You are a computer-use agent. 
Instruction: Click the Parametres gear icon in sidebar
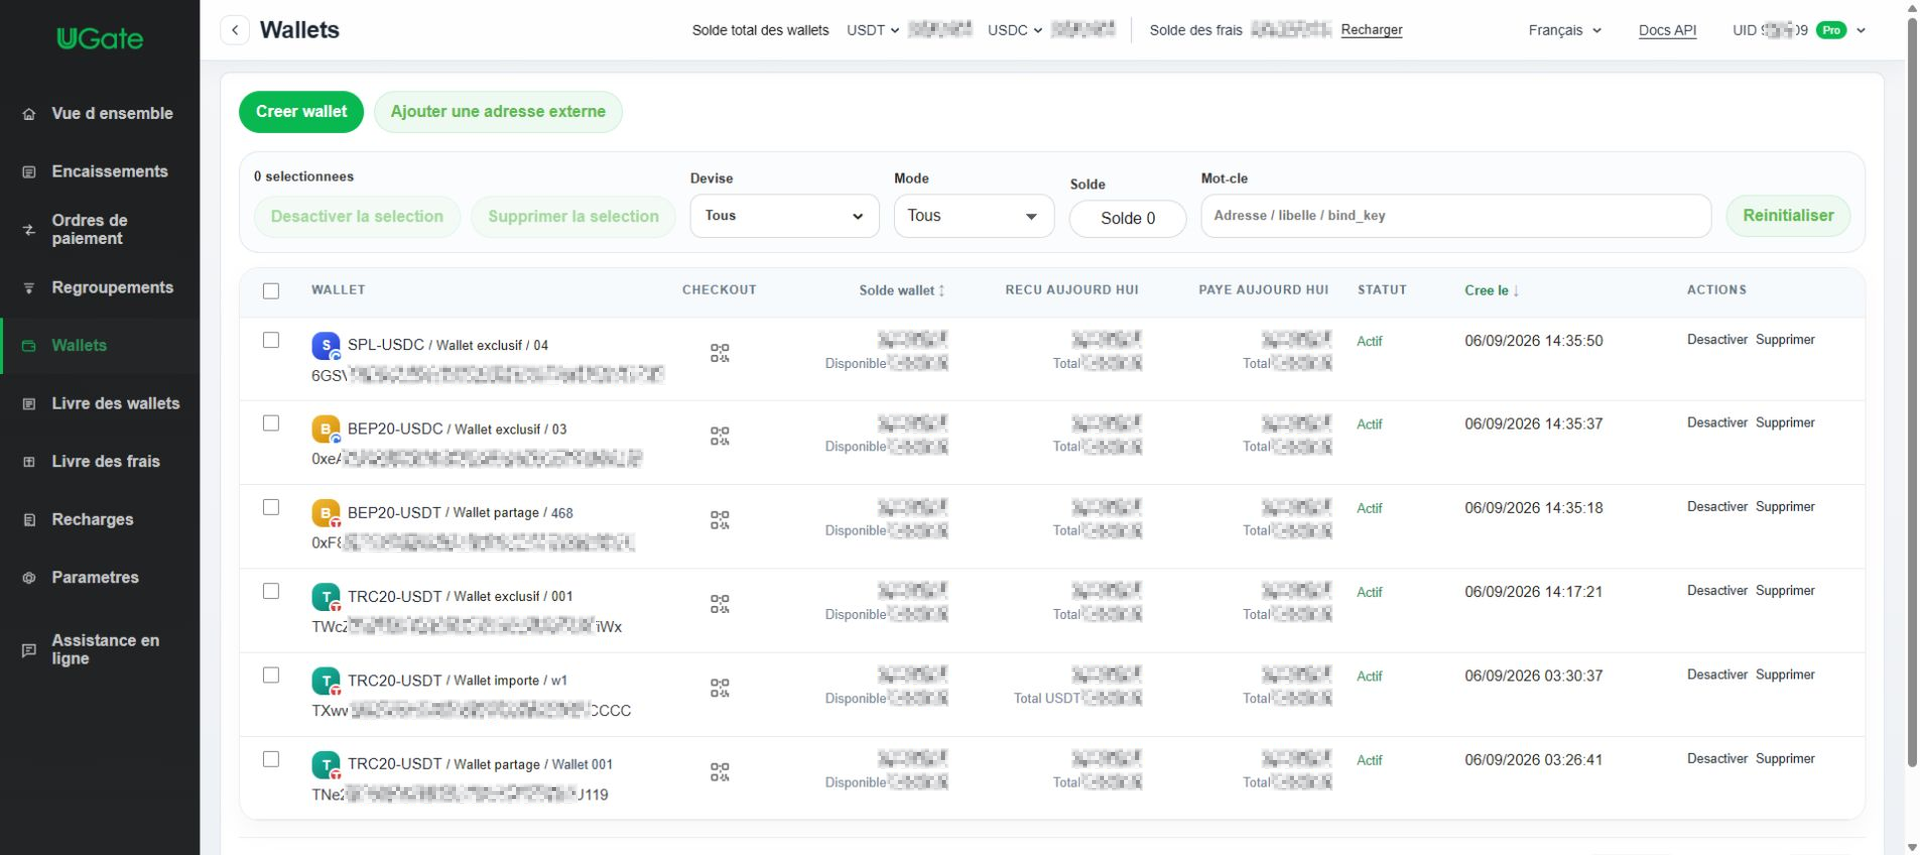pyautogui.click(x=29, y=578)
